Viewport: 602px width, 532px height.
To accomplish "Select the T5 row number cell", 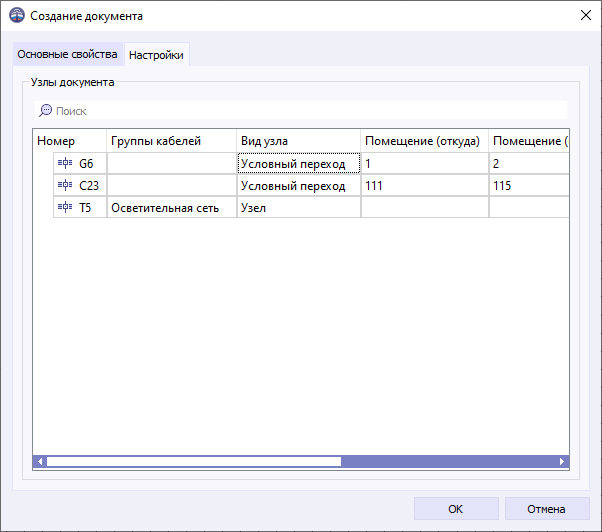I will [80, 207].
